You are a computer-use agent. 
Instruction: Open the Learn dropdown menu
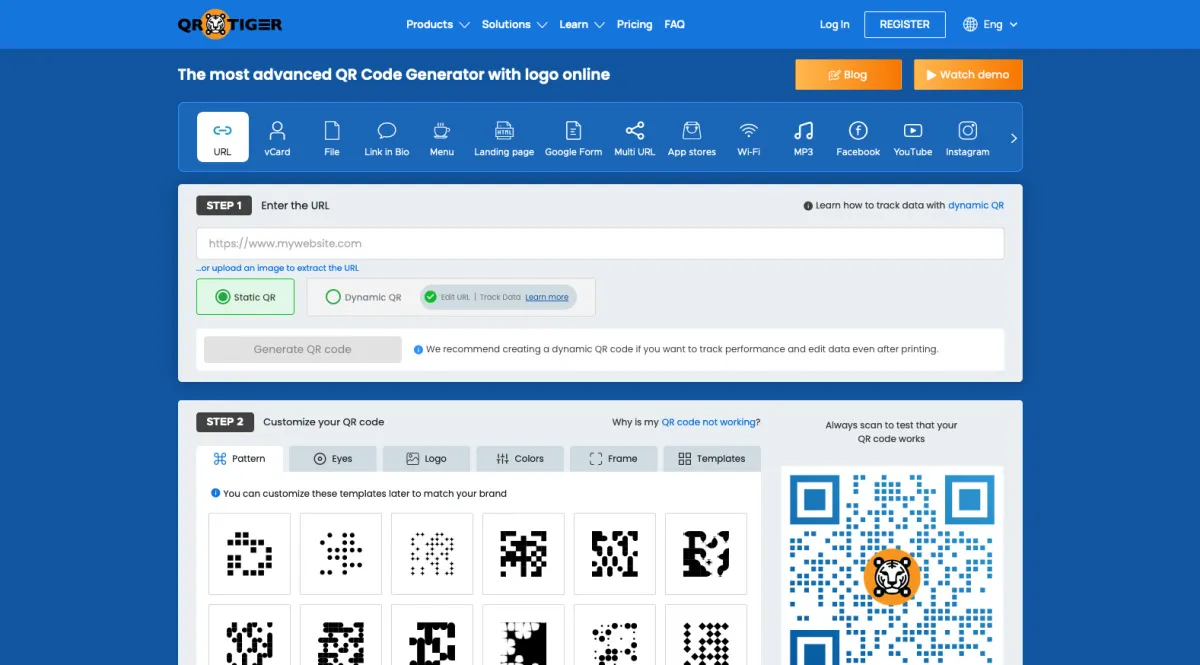coord(582,24)
